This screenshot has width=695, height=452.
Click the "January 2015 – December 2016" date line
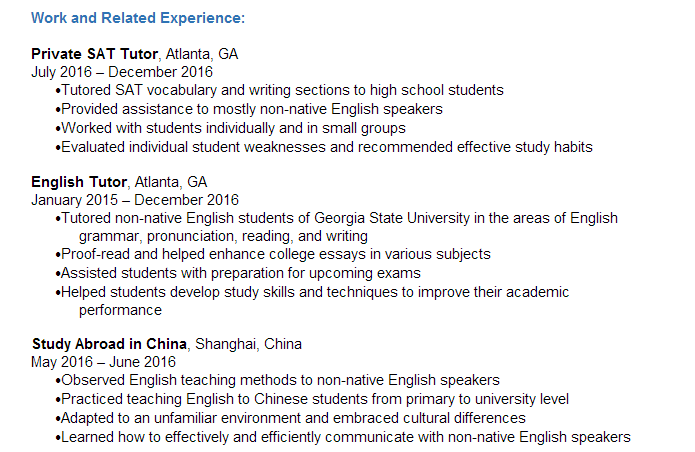pos(135,200)
